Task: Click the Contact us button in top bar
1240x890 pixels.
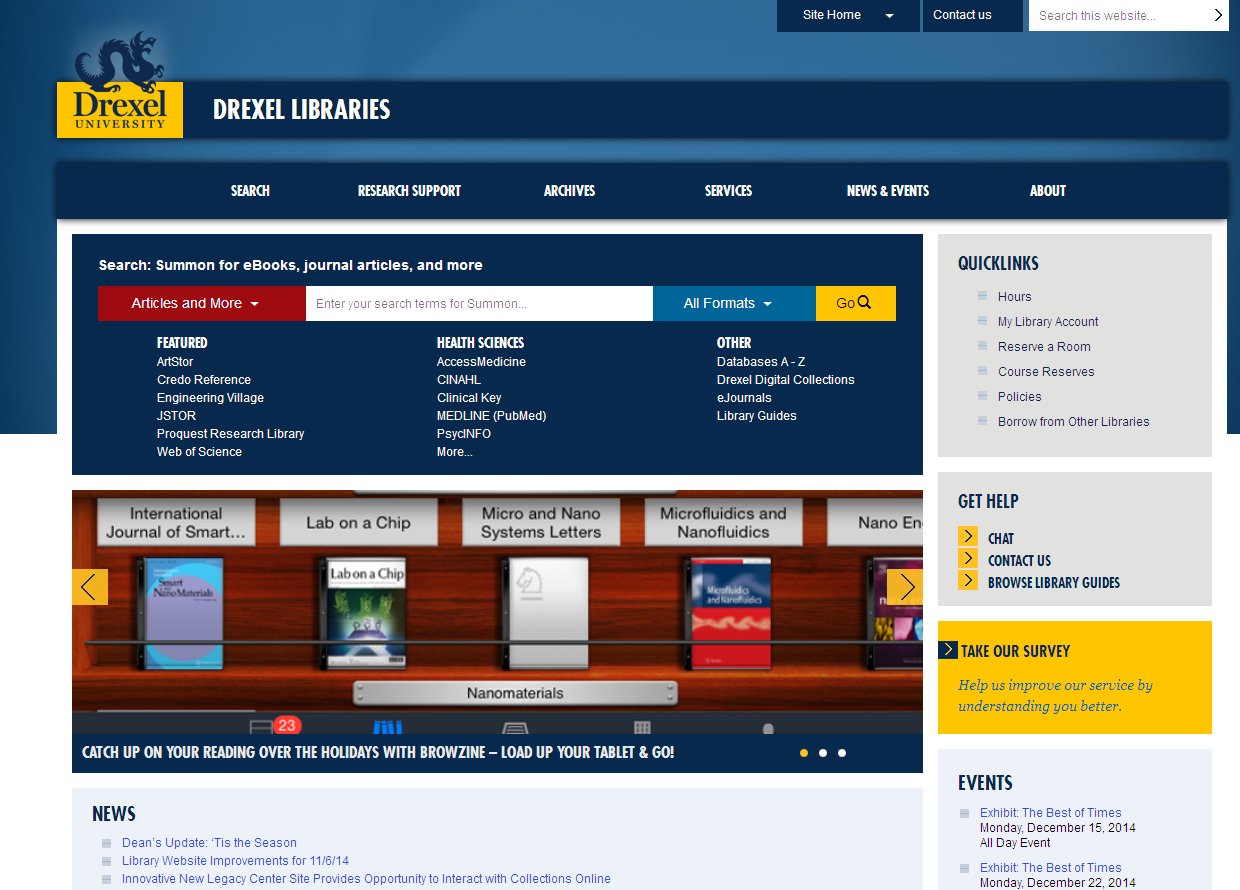Action: (972, 15)
